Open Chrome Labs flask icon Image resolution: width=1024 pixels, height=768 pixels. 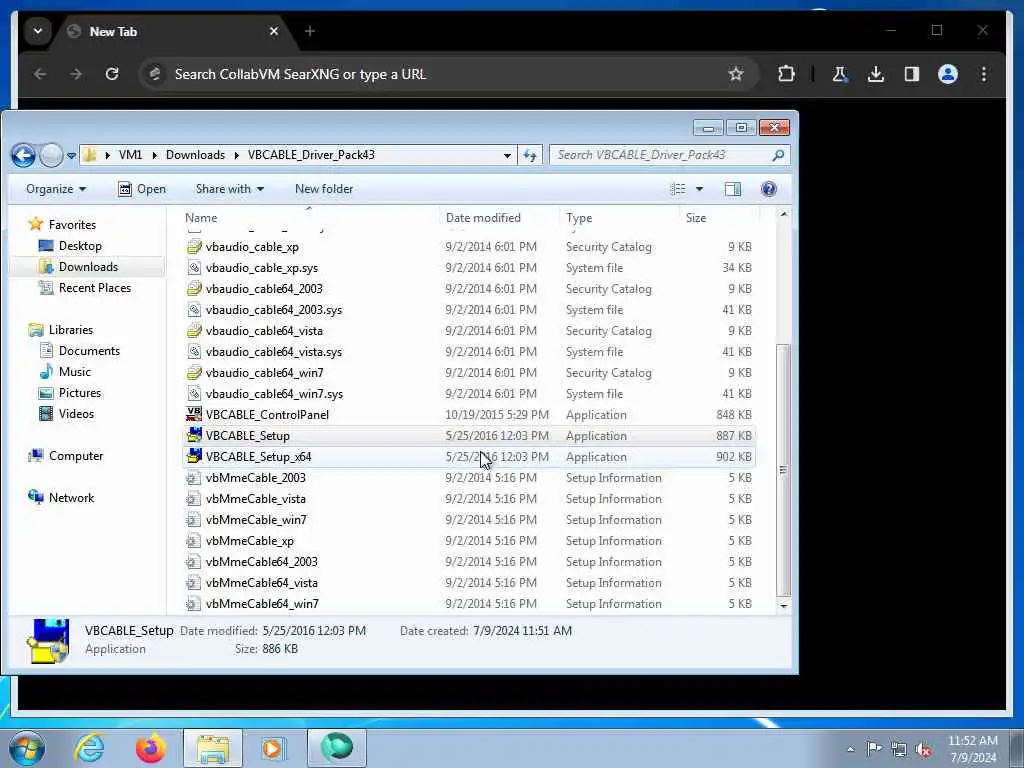[x=839, y=74]
